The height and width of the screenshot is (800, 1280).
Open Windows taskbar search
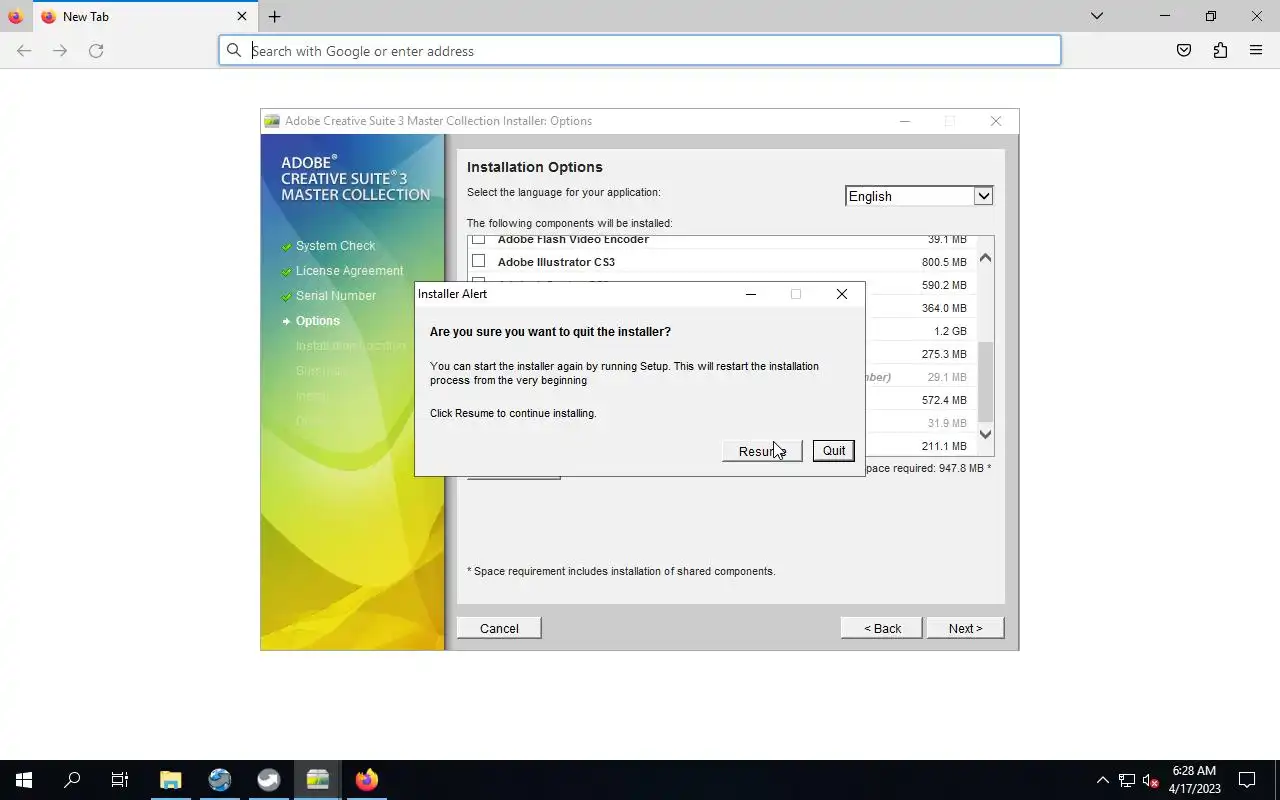coord(72,780)
